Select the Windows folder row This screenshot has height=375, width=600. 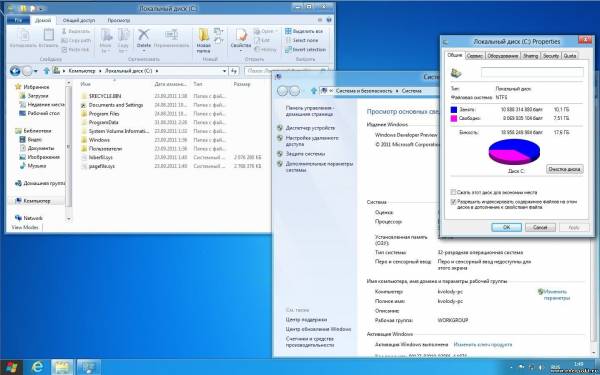coord(171,140)
